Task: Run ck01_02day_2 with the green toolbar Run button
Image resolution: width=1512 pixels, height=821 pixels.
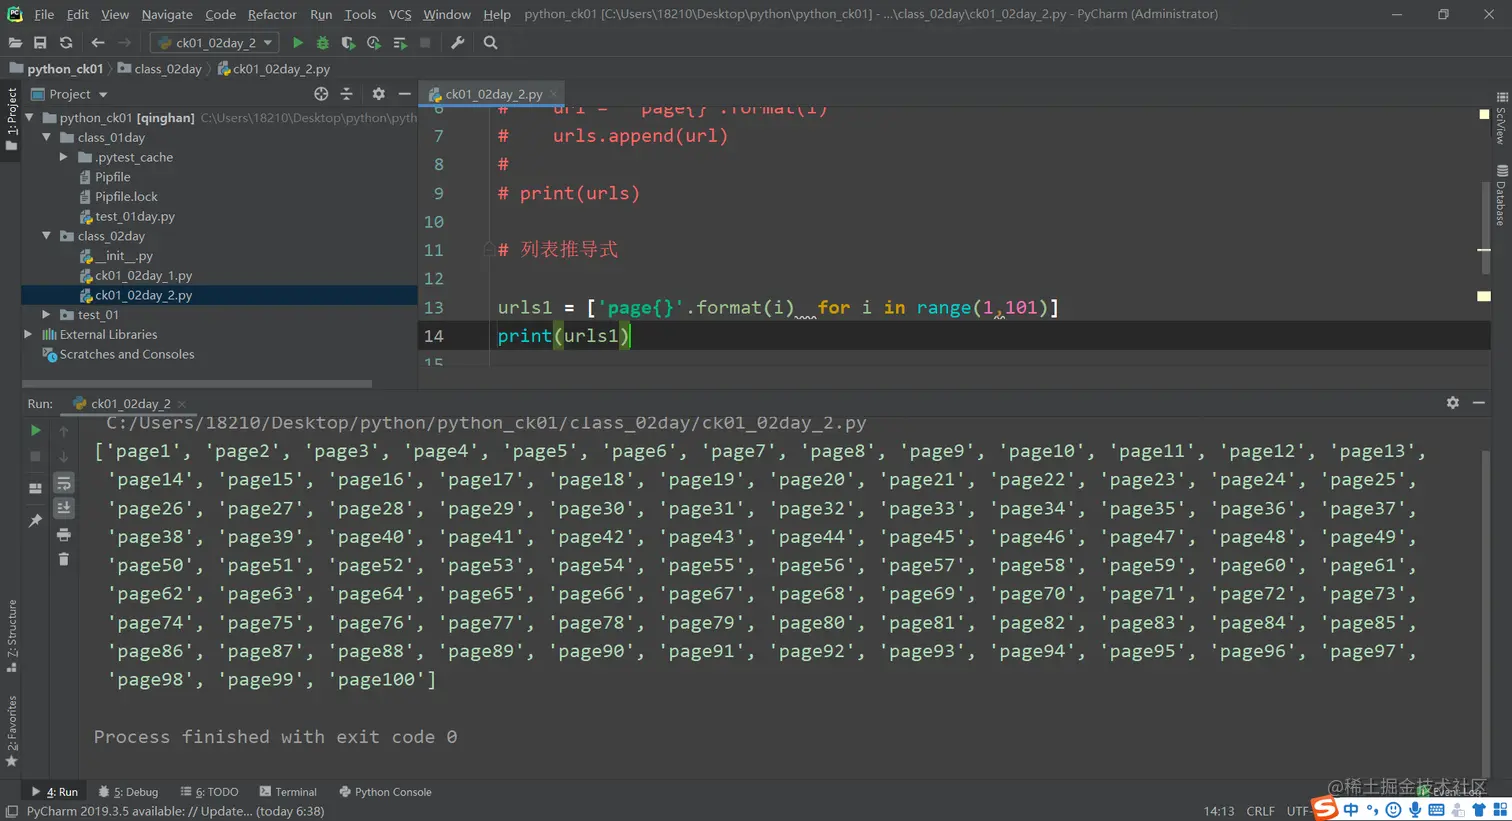Action: tap(297, 43)
